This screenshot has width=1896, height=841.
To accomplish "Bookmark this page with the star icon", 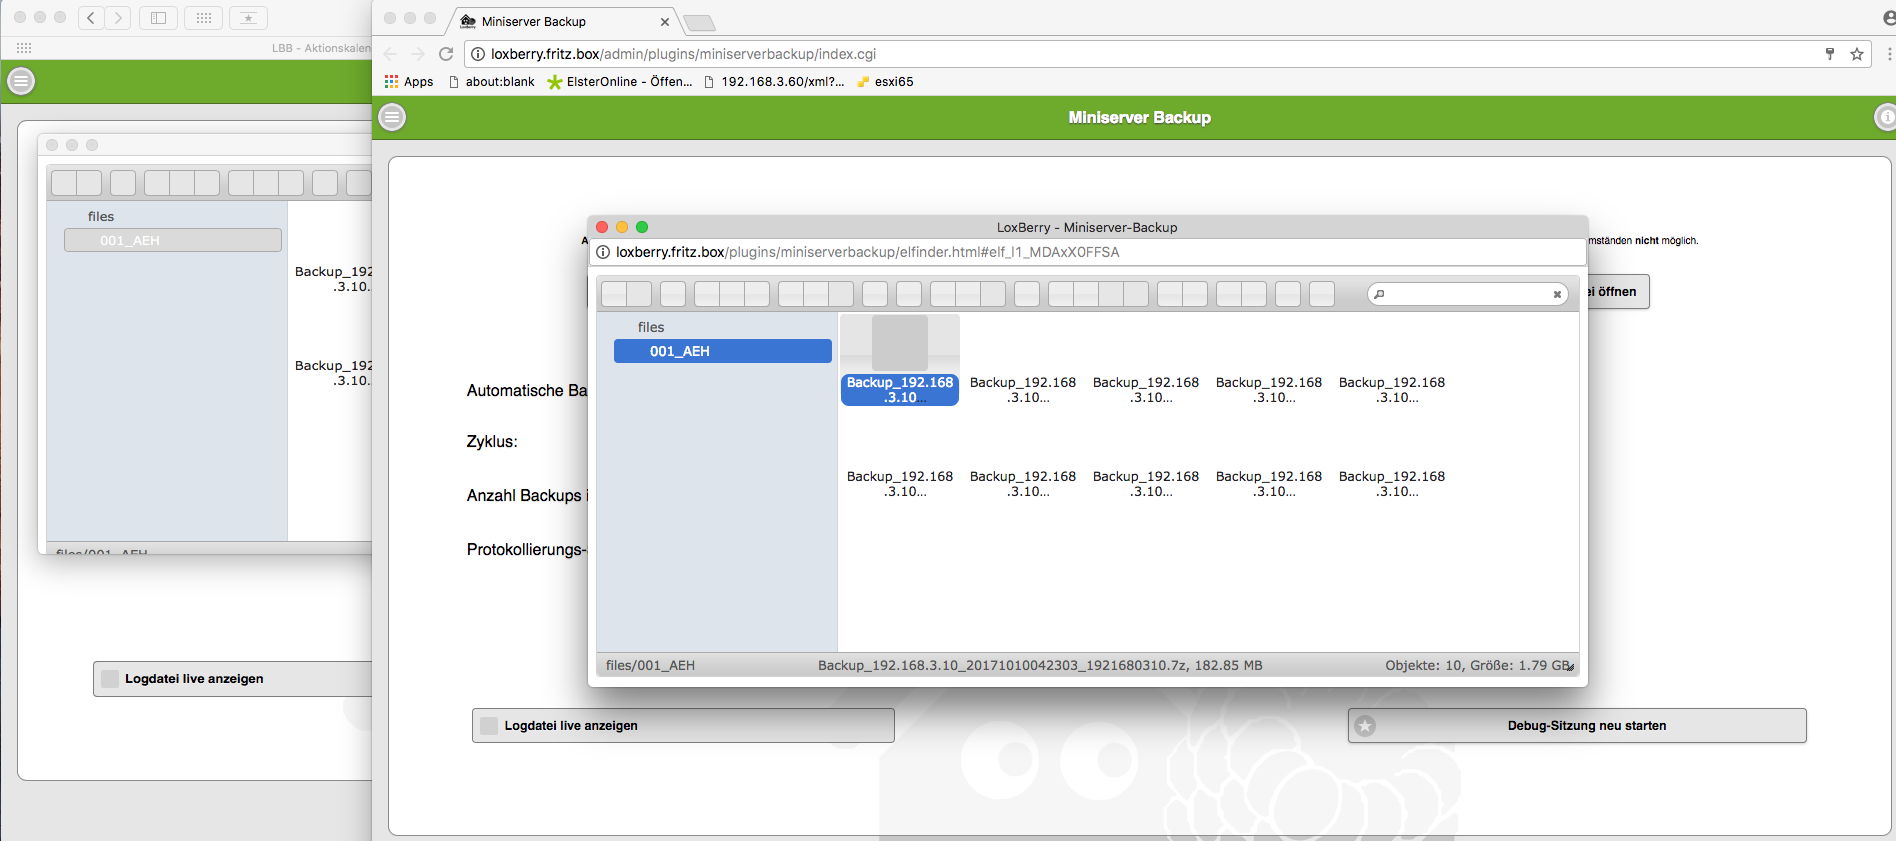I will pos(1857,54).
